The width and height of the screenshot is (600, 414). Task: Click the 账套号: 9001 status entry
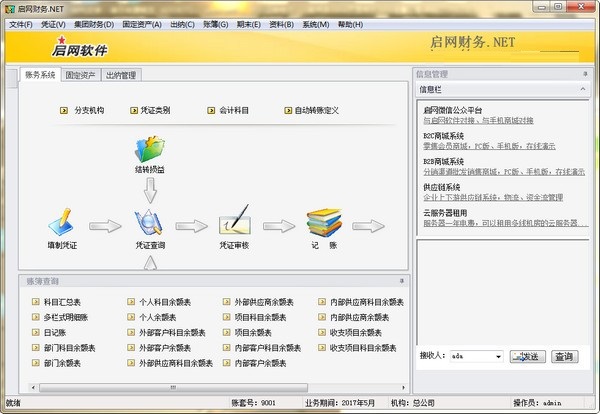click(253, 403)
